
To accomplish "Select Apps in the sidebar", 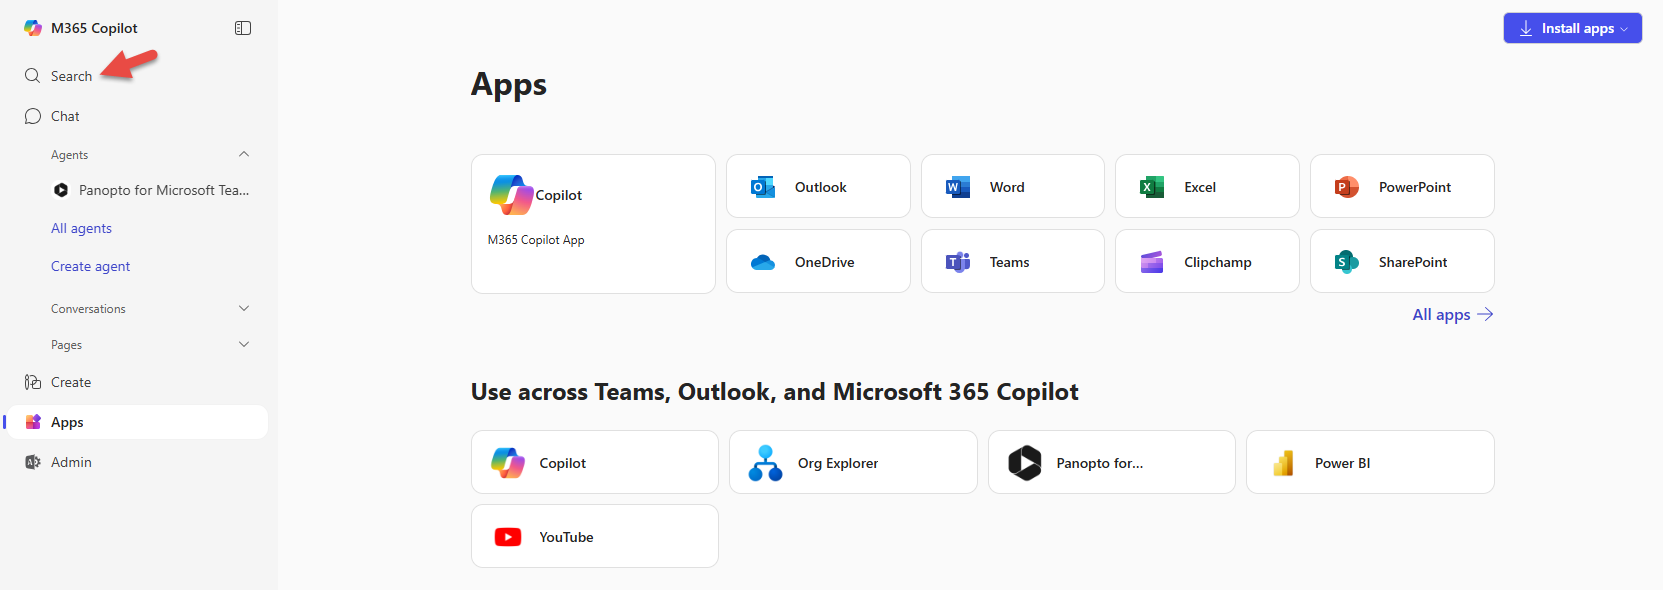I will (x=138, y=422).
